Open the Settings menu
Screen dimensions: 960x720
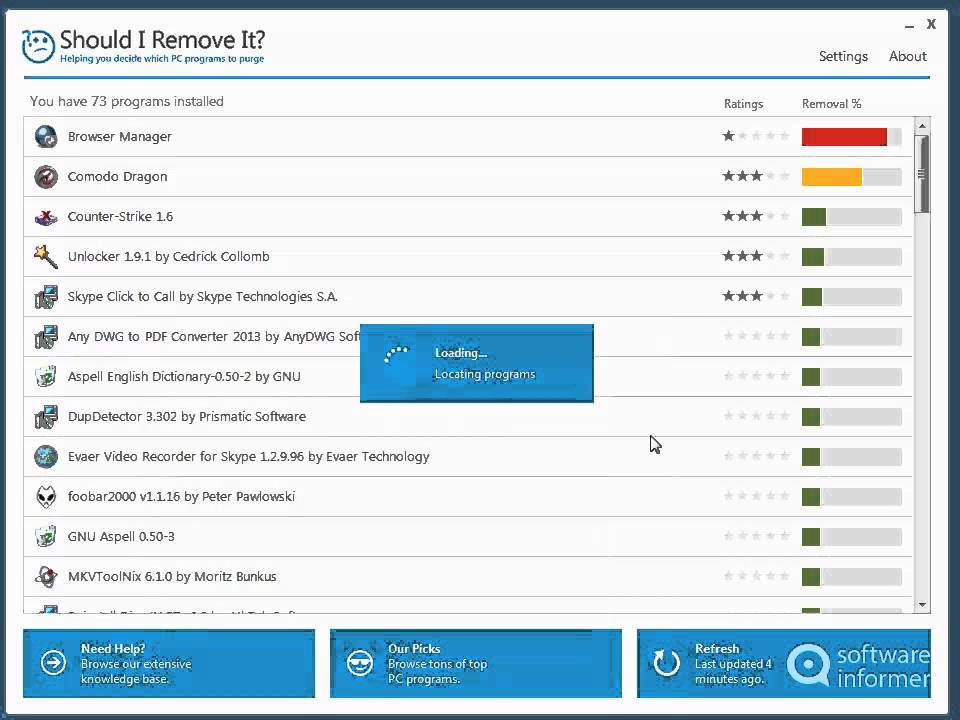click(x=843, y=56)
